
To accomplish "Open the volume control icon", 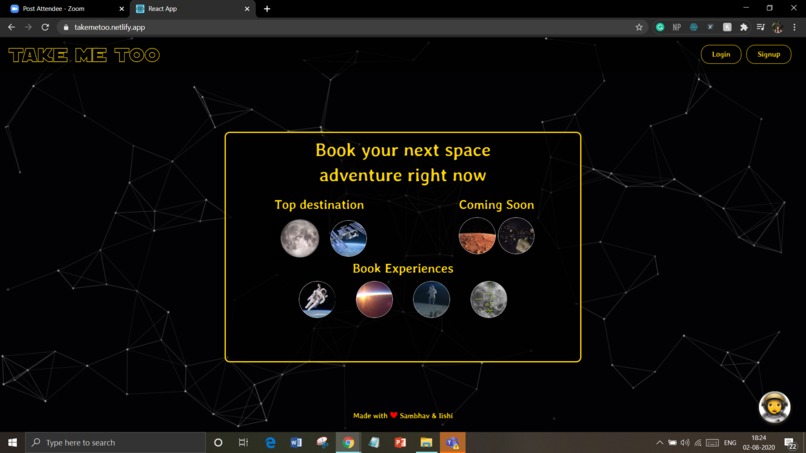I will [x=685, y=442].
